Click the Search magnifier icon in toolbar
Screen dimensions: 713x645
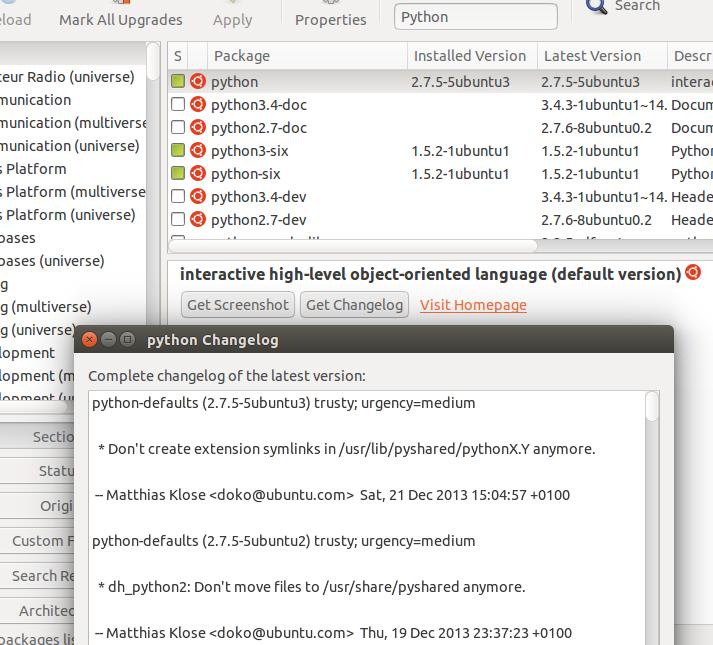click(x=596, y=6)
